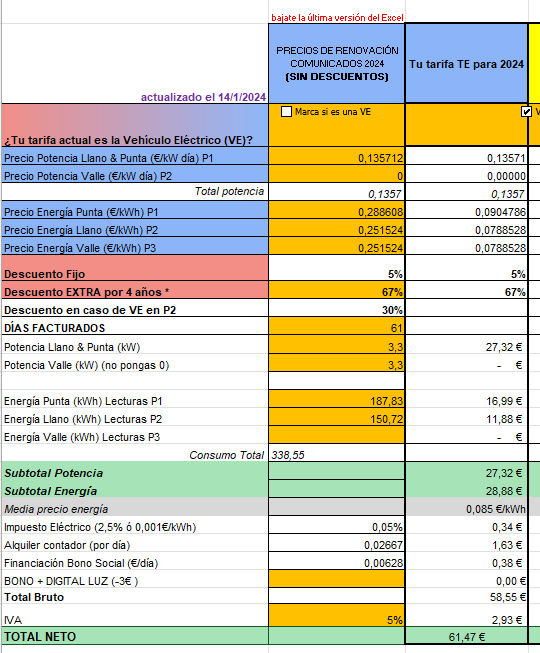Image resolution: width=540 pixels, height=653 pixels.
Task: Check the 'Marca si es una VE' checkbox
Action: [x=286, y=112]
